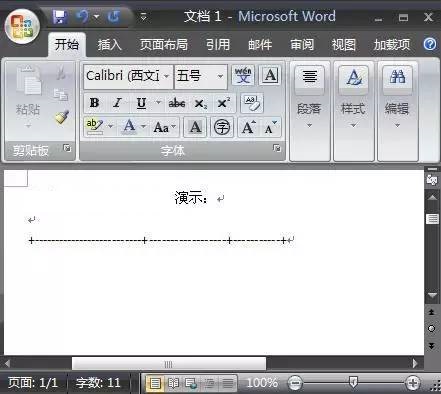The image size is (441, 394).
Task: Apply enclosed character (字 in circle) icon
Action: tap(222, 127)
